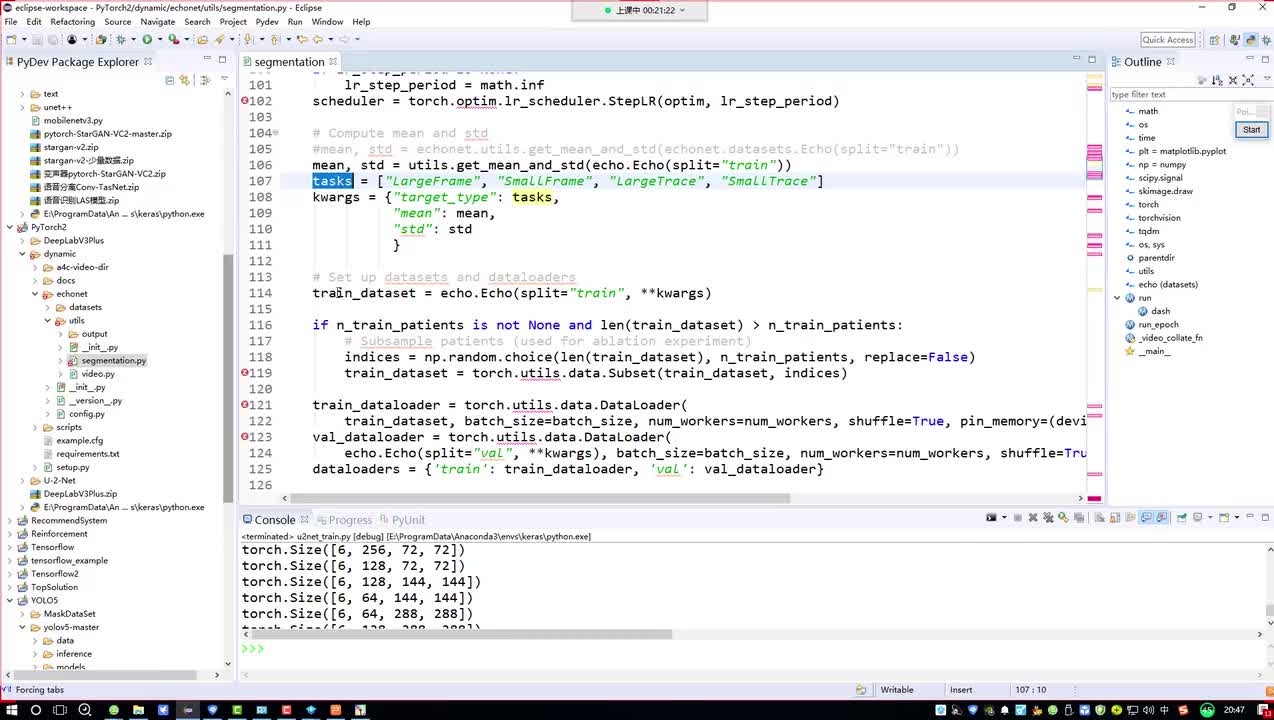
Task: Open the Open Console dropdown arrow
Action: (x=1235, y=518)
